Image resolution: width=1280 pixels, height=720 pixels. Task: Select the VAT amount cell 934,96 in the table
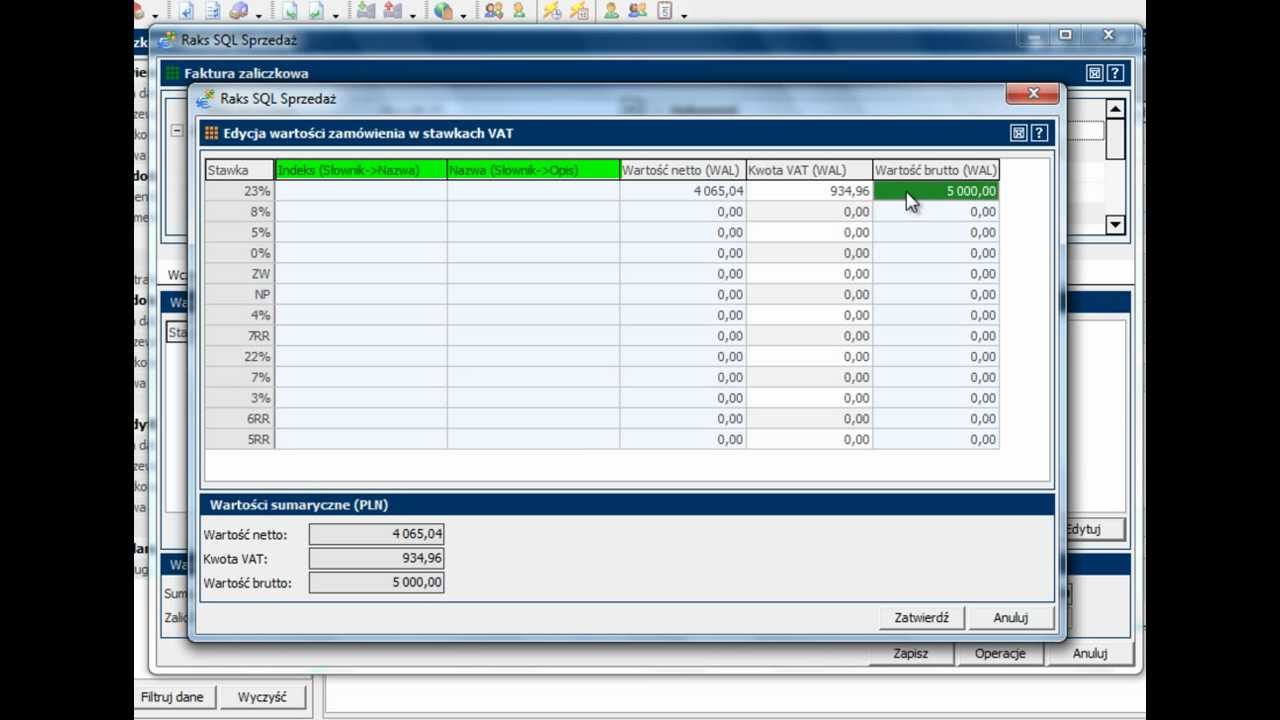[x=810, y=191]
